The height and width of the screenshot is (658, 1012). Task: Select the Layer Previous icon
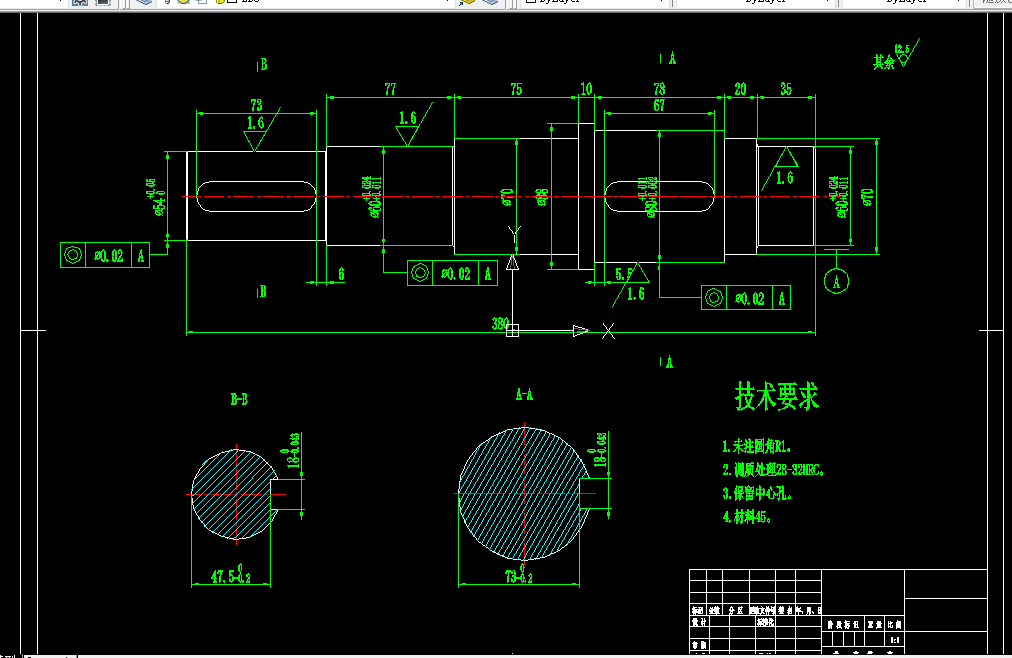click(x=490, y=4)
